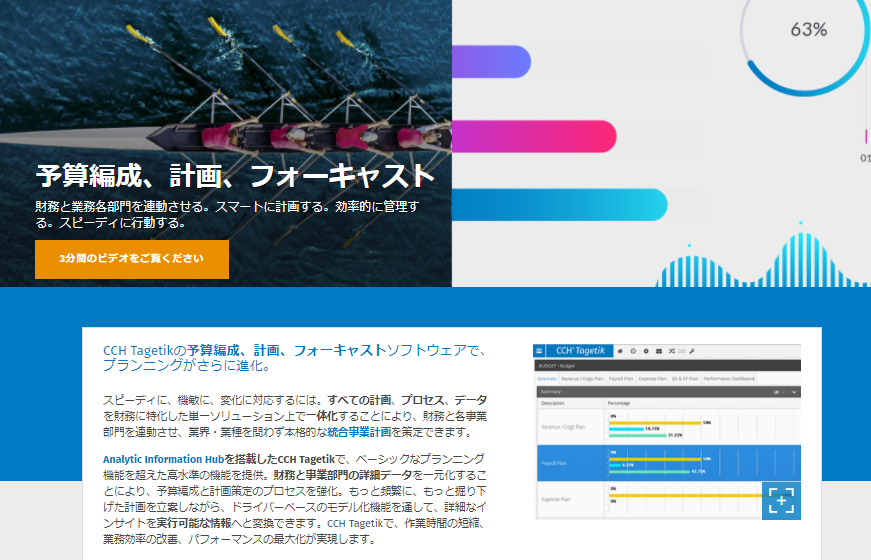Viewport: 871px width, 560px height.
Task: Click the pink gradient progress bar
Action: [x=534, y=136]
